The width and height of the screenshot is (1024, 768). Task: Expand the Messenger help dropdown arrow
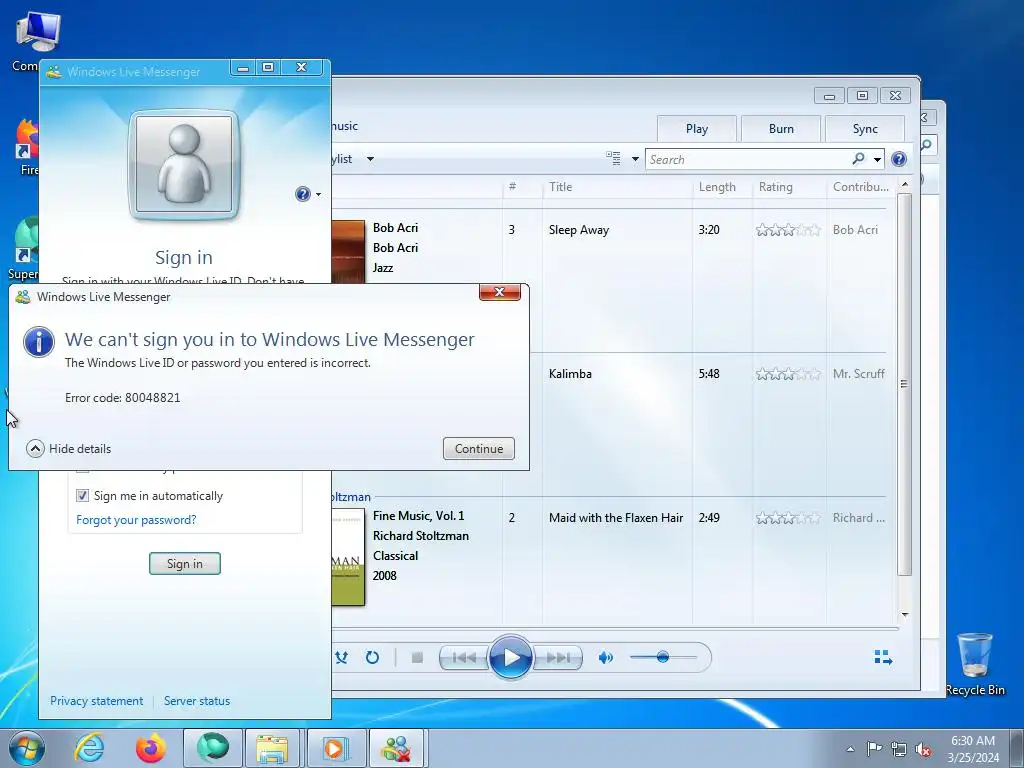tap(319, 195)
